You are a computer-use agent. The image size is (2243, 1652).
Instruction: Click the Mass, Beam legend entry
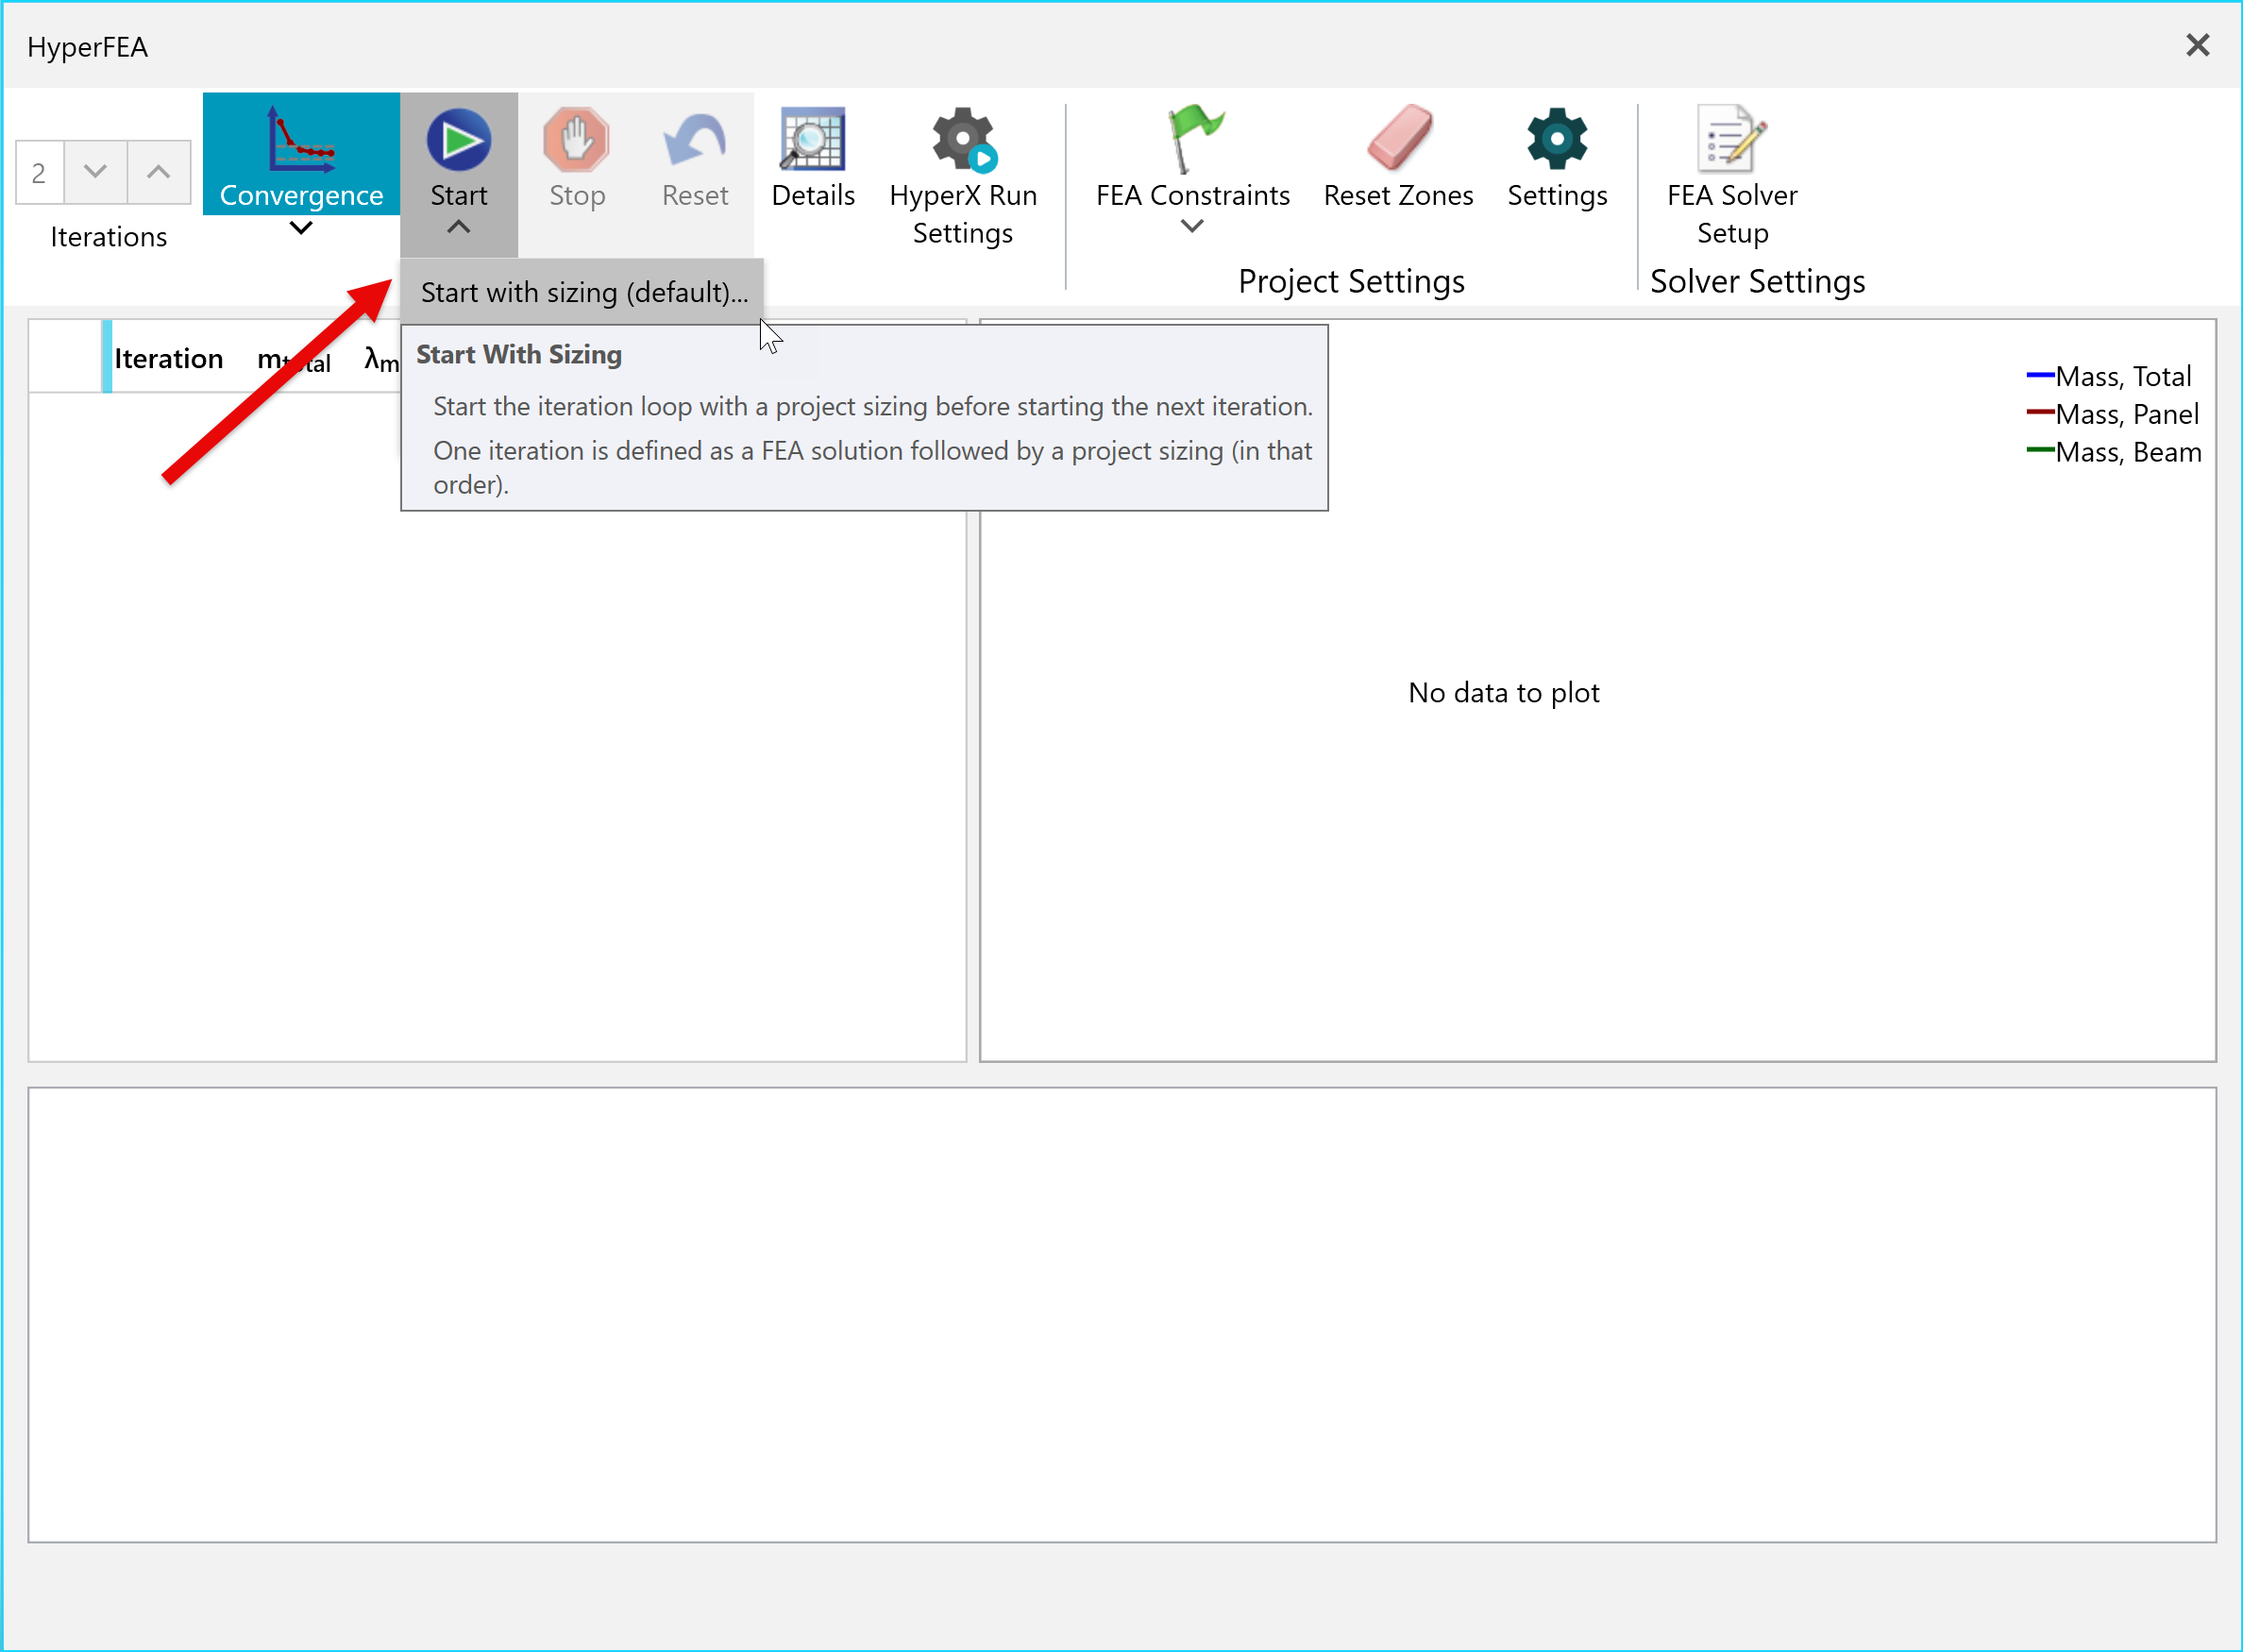[x=2114, y=452]
